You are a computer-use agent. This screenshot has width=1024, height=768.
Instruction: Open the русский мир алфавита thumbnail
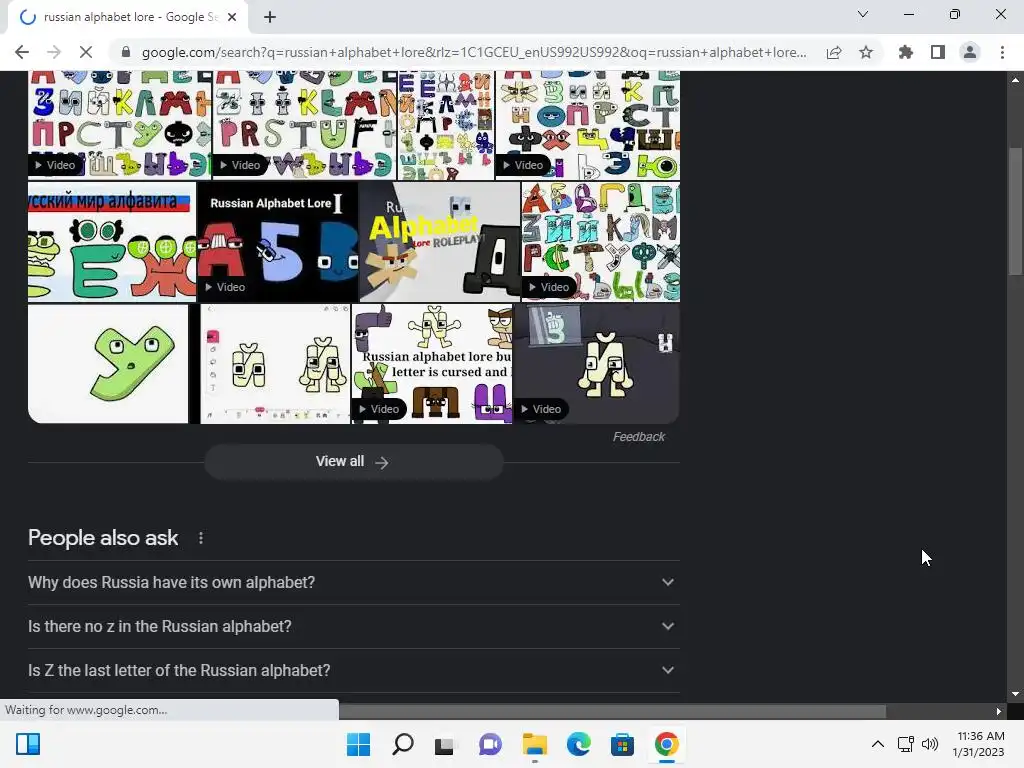point(112,242)
